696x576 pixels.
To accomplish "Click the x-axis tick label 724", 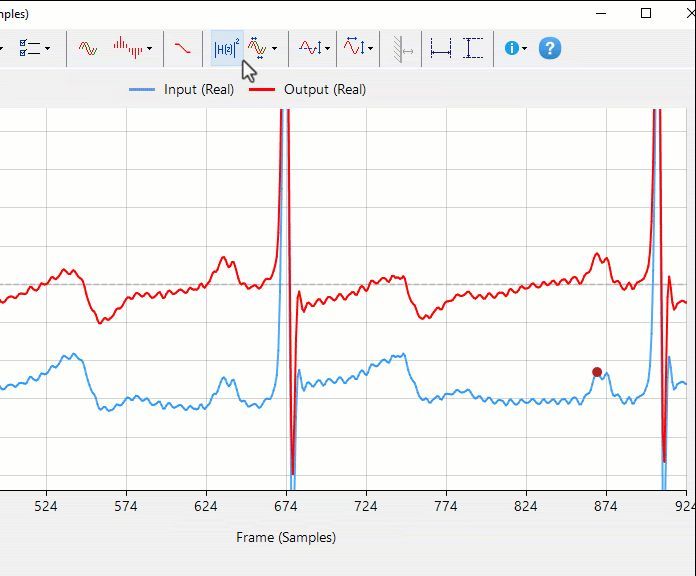I will 366,506.
